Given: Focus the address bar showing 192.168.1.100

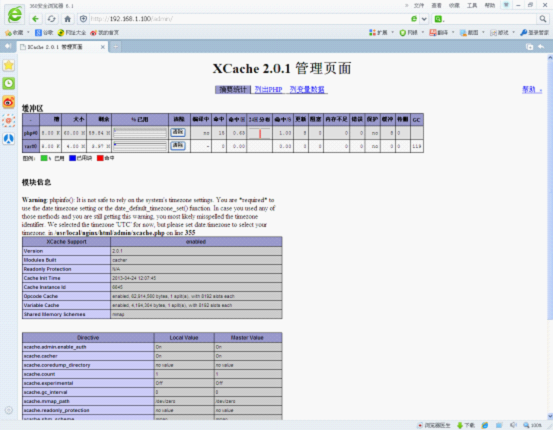Looking at the screenshot, I should [247, 19].
